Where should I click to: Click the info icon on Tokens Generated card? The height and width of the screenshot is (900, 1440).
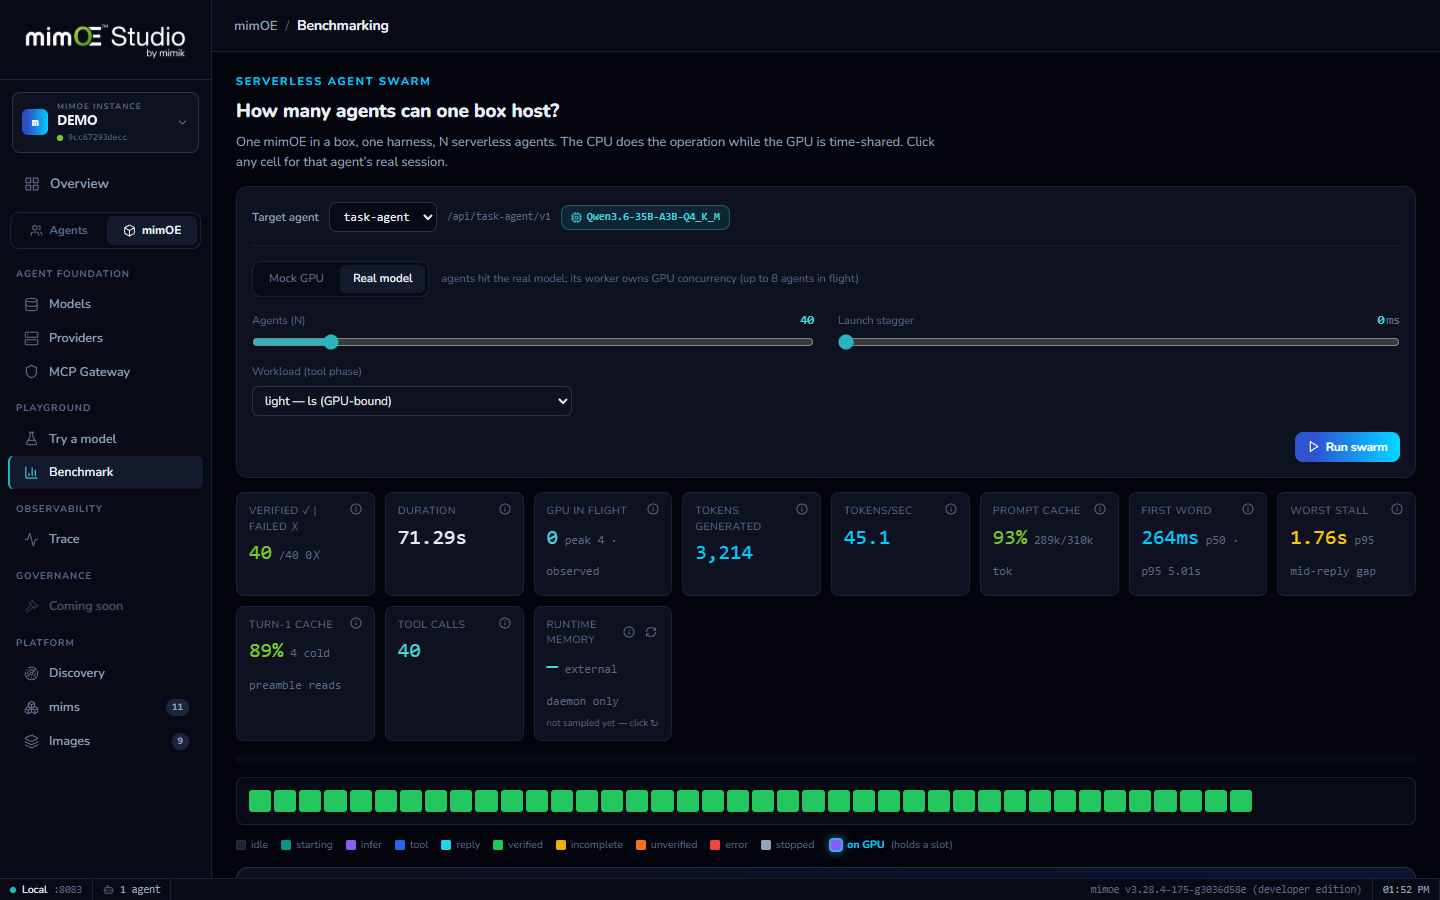tap(802, 509)
